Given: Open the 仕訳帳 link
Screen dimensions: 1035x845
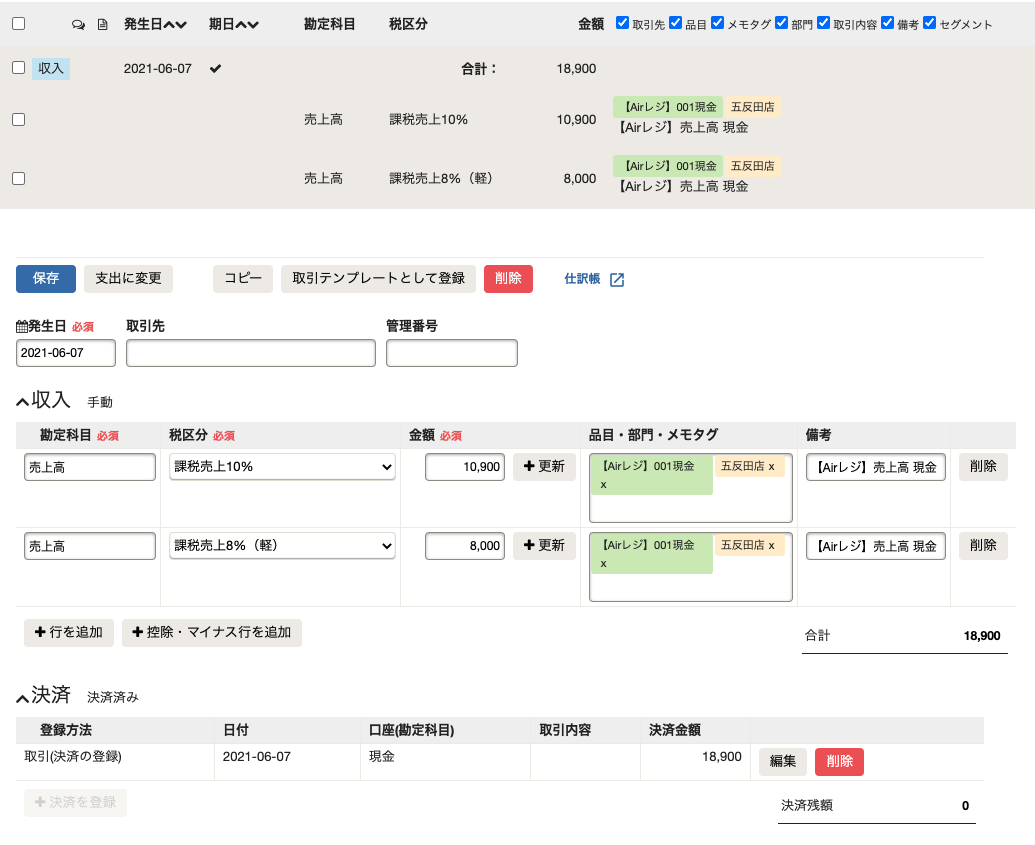Looking at the screenshot, I should coord(582,279).
